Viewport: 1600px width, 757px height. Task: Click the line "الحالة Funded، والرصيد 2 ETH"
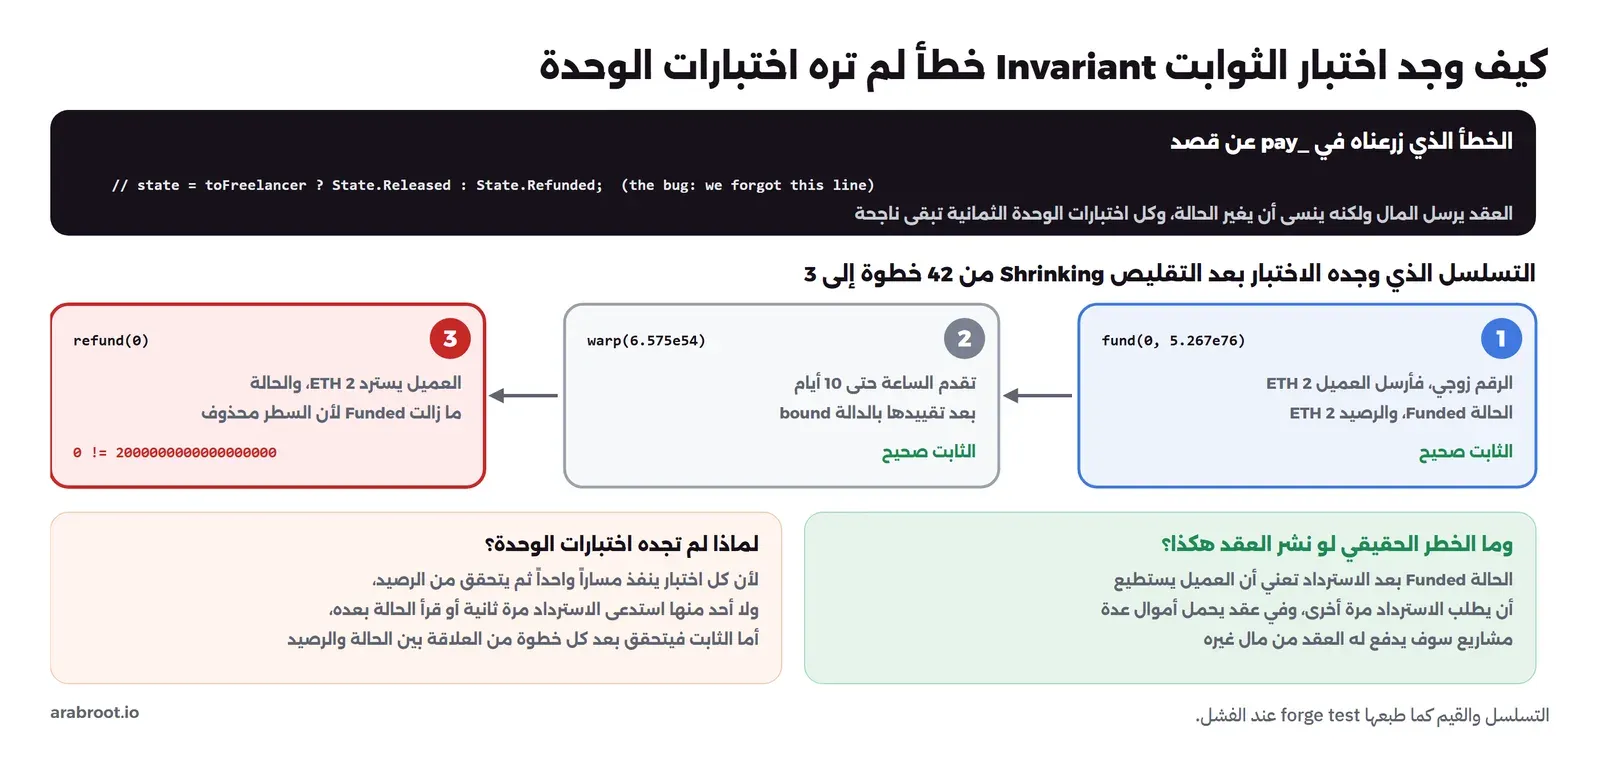click(x=1401, y=413)
